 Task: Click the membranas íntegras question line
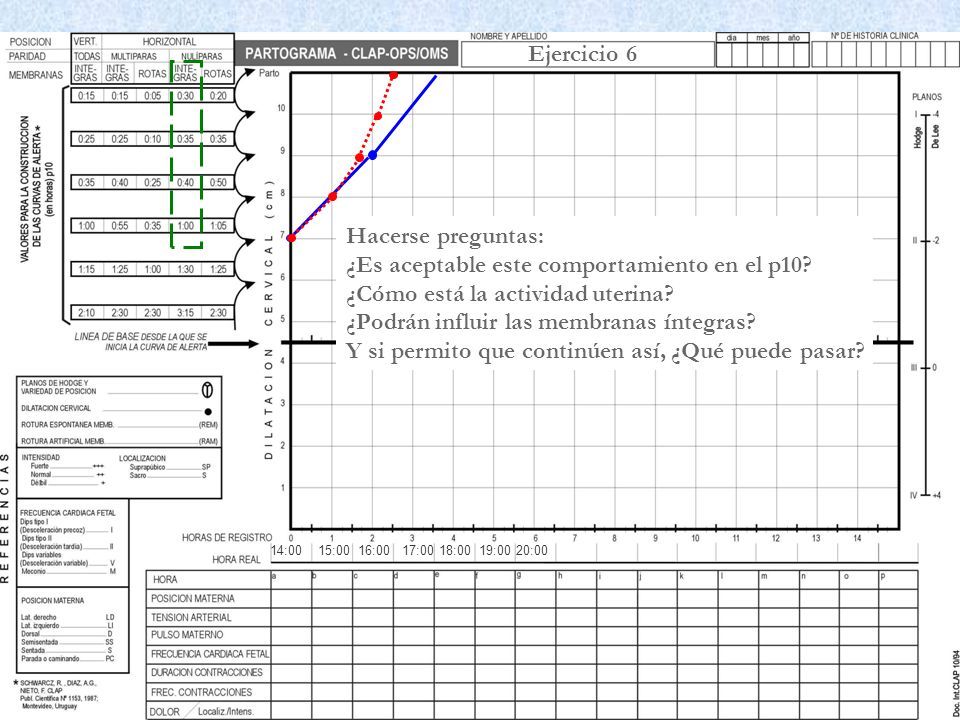pyautogui.click(x=550, y=322)
